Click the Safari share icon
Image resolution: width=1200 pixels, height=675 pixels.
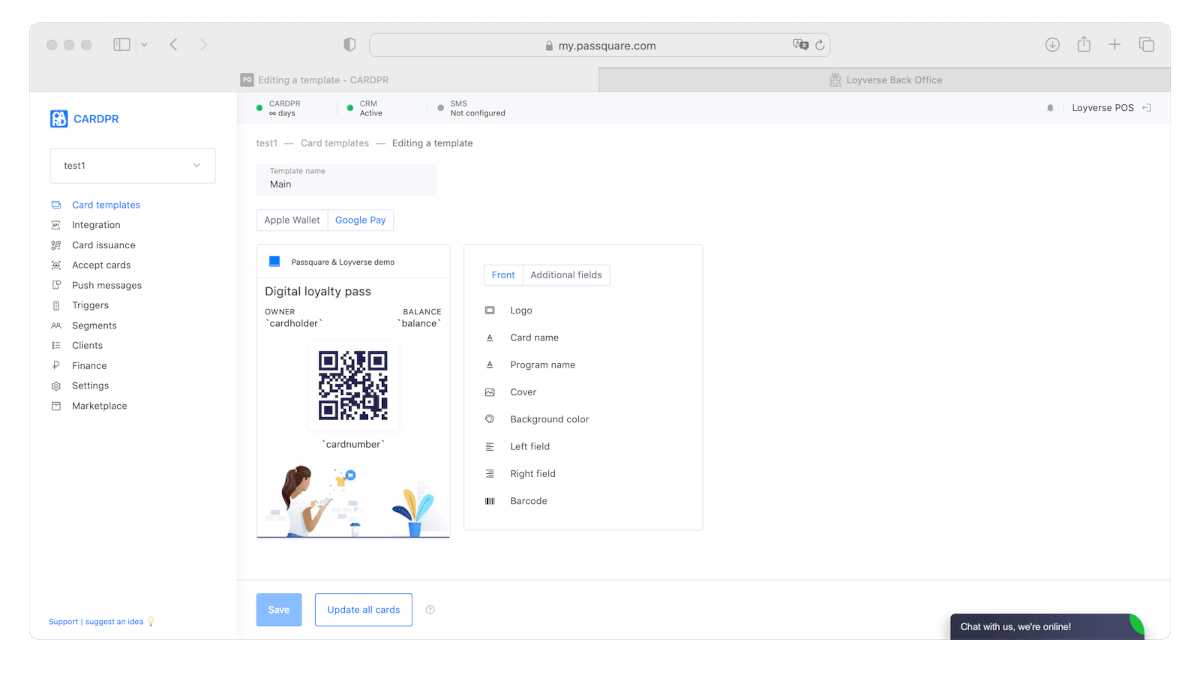coord(1084,45)
